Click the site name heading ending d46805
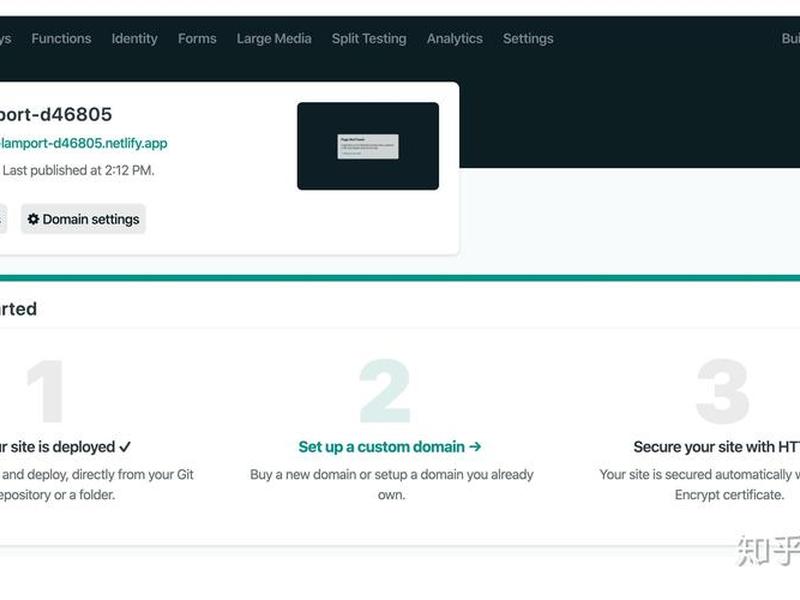Viewport: 800px width, 600px height. [56, 115]
